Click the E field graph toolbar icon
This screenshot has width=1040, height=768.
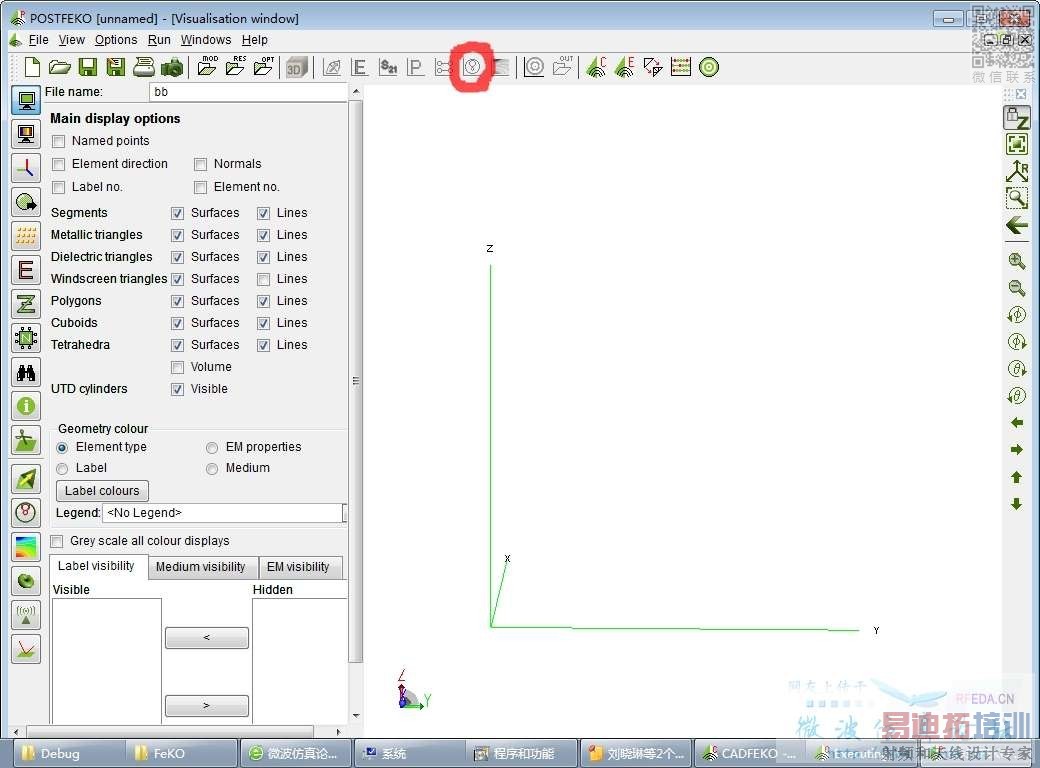click(x=359, y=67)
